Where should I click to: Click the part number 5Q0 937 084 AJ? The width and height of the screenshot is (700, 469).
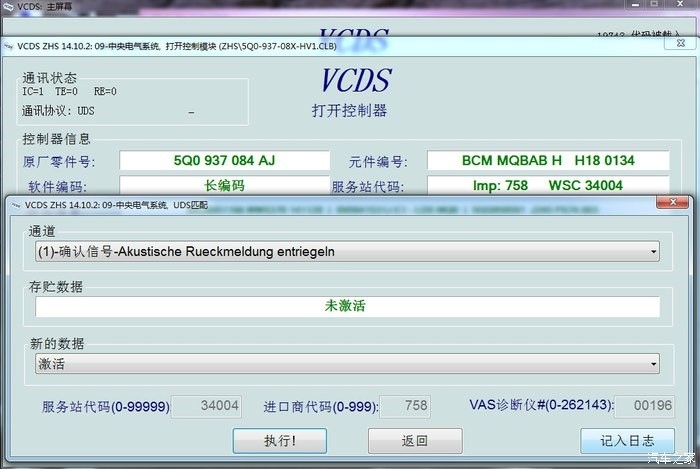(225, 160)
